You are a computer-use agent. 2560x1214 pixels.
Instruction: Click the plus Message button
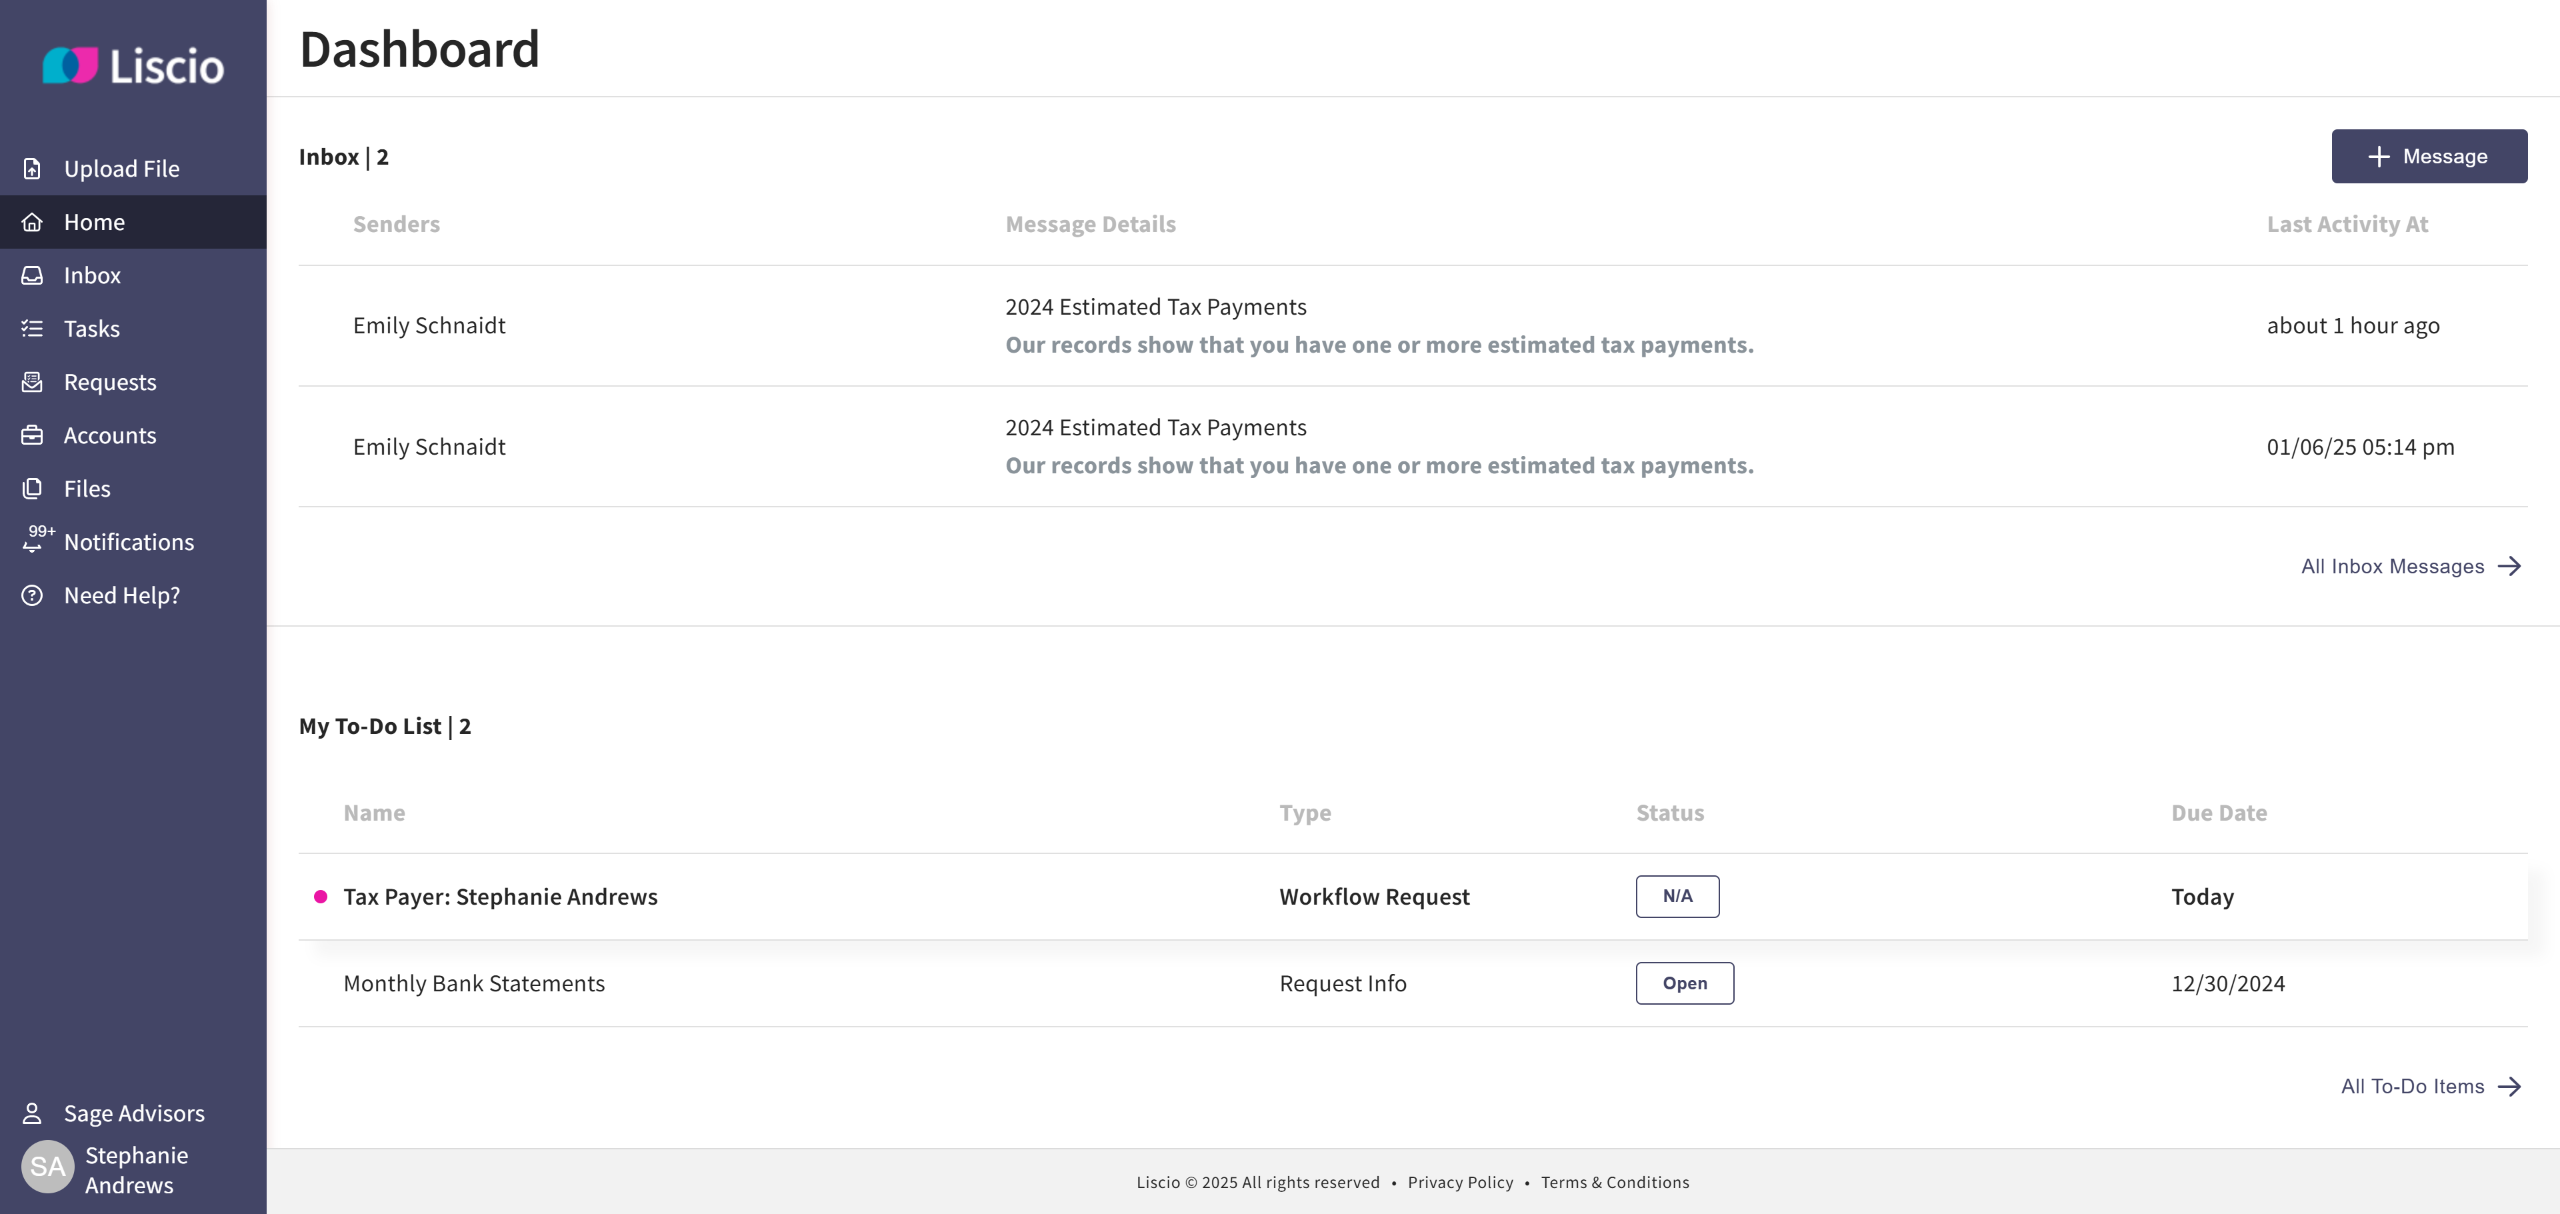[x=2428, y=156]
